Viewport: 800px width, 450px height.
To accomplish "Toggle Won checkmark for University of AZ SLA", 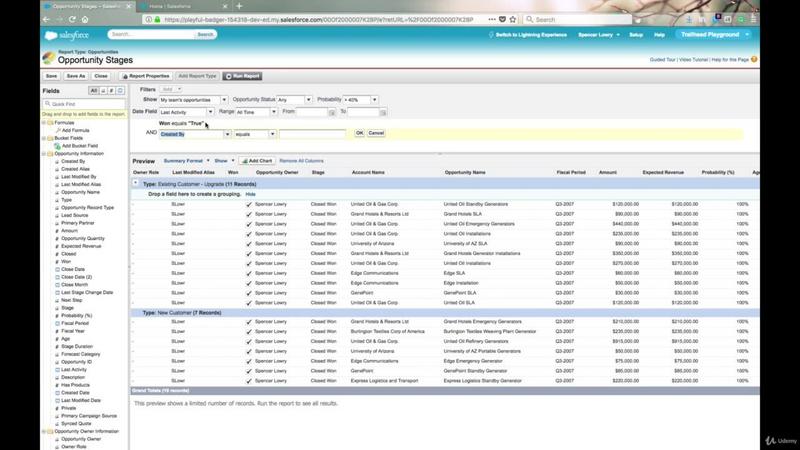I will 249,244.
